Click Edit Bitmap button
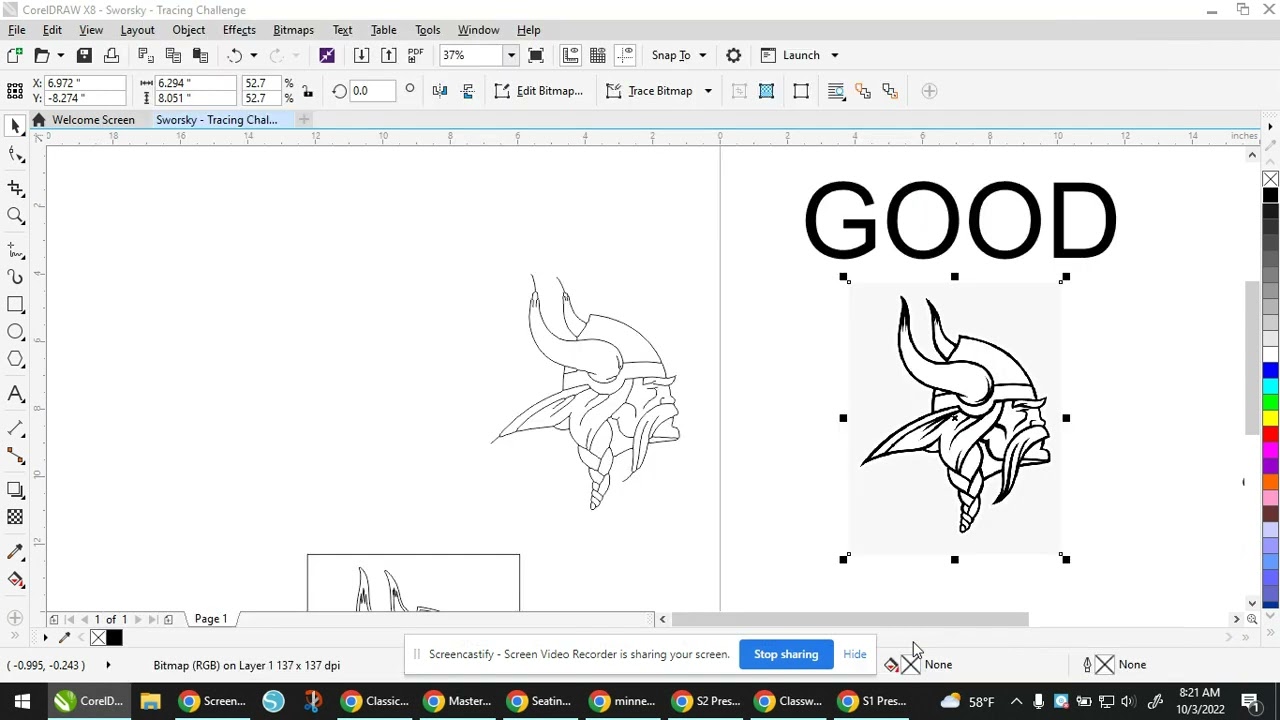 [539, 91]
